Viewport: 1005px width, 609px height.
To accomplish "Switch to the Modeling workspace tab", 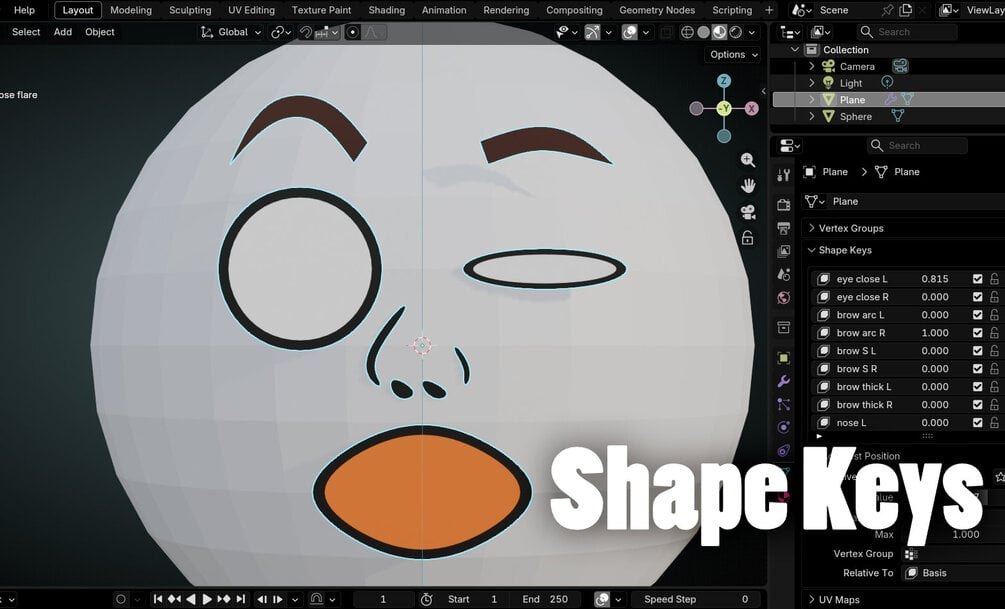I will 131,10.
